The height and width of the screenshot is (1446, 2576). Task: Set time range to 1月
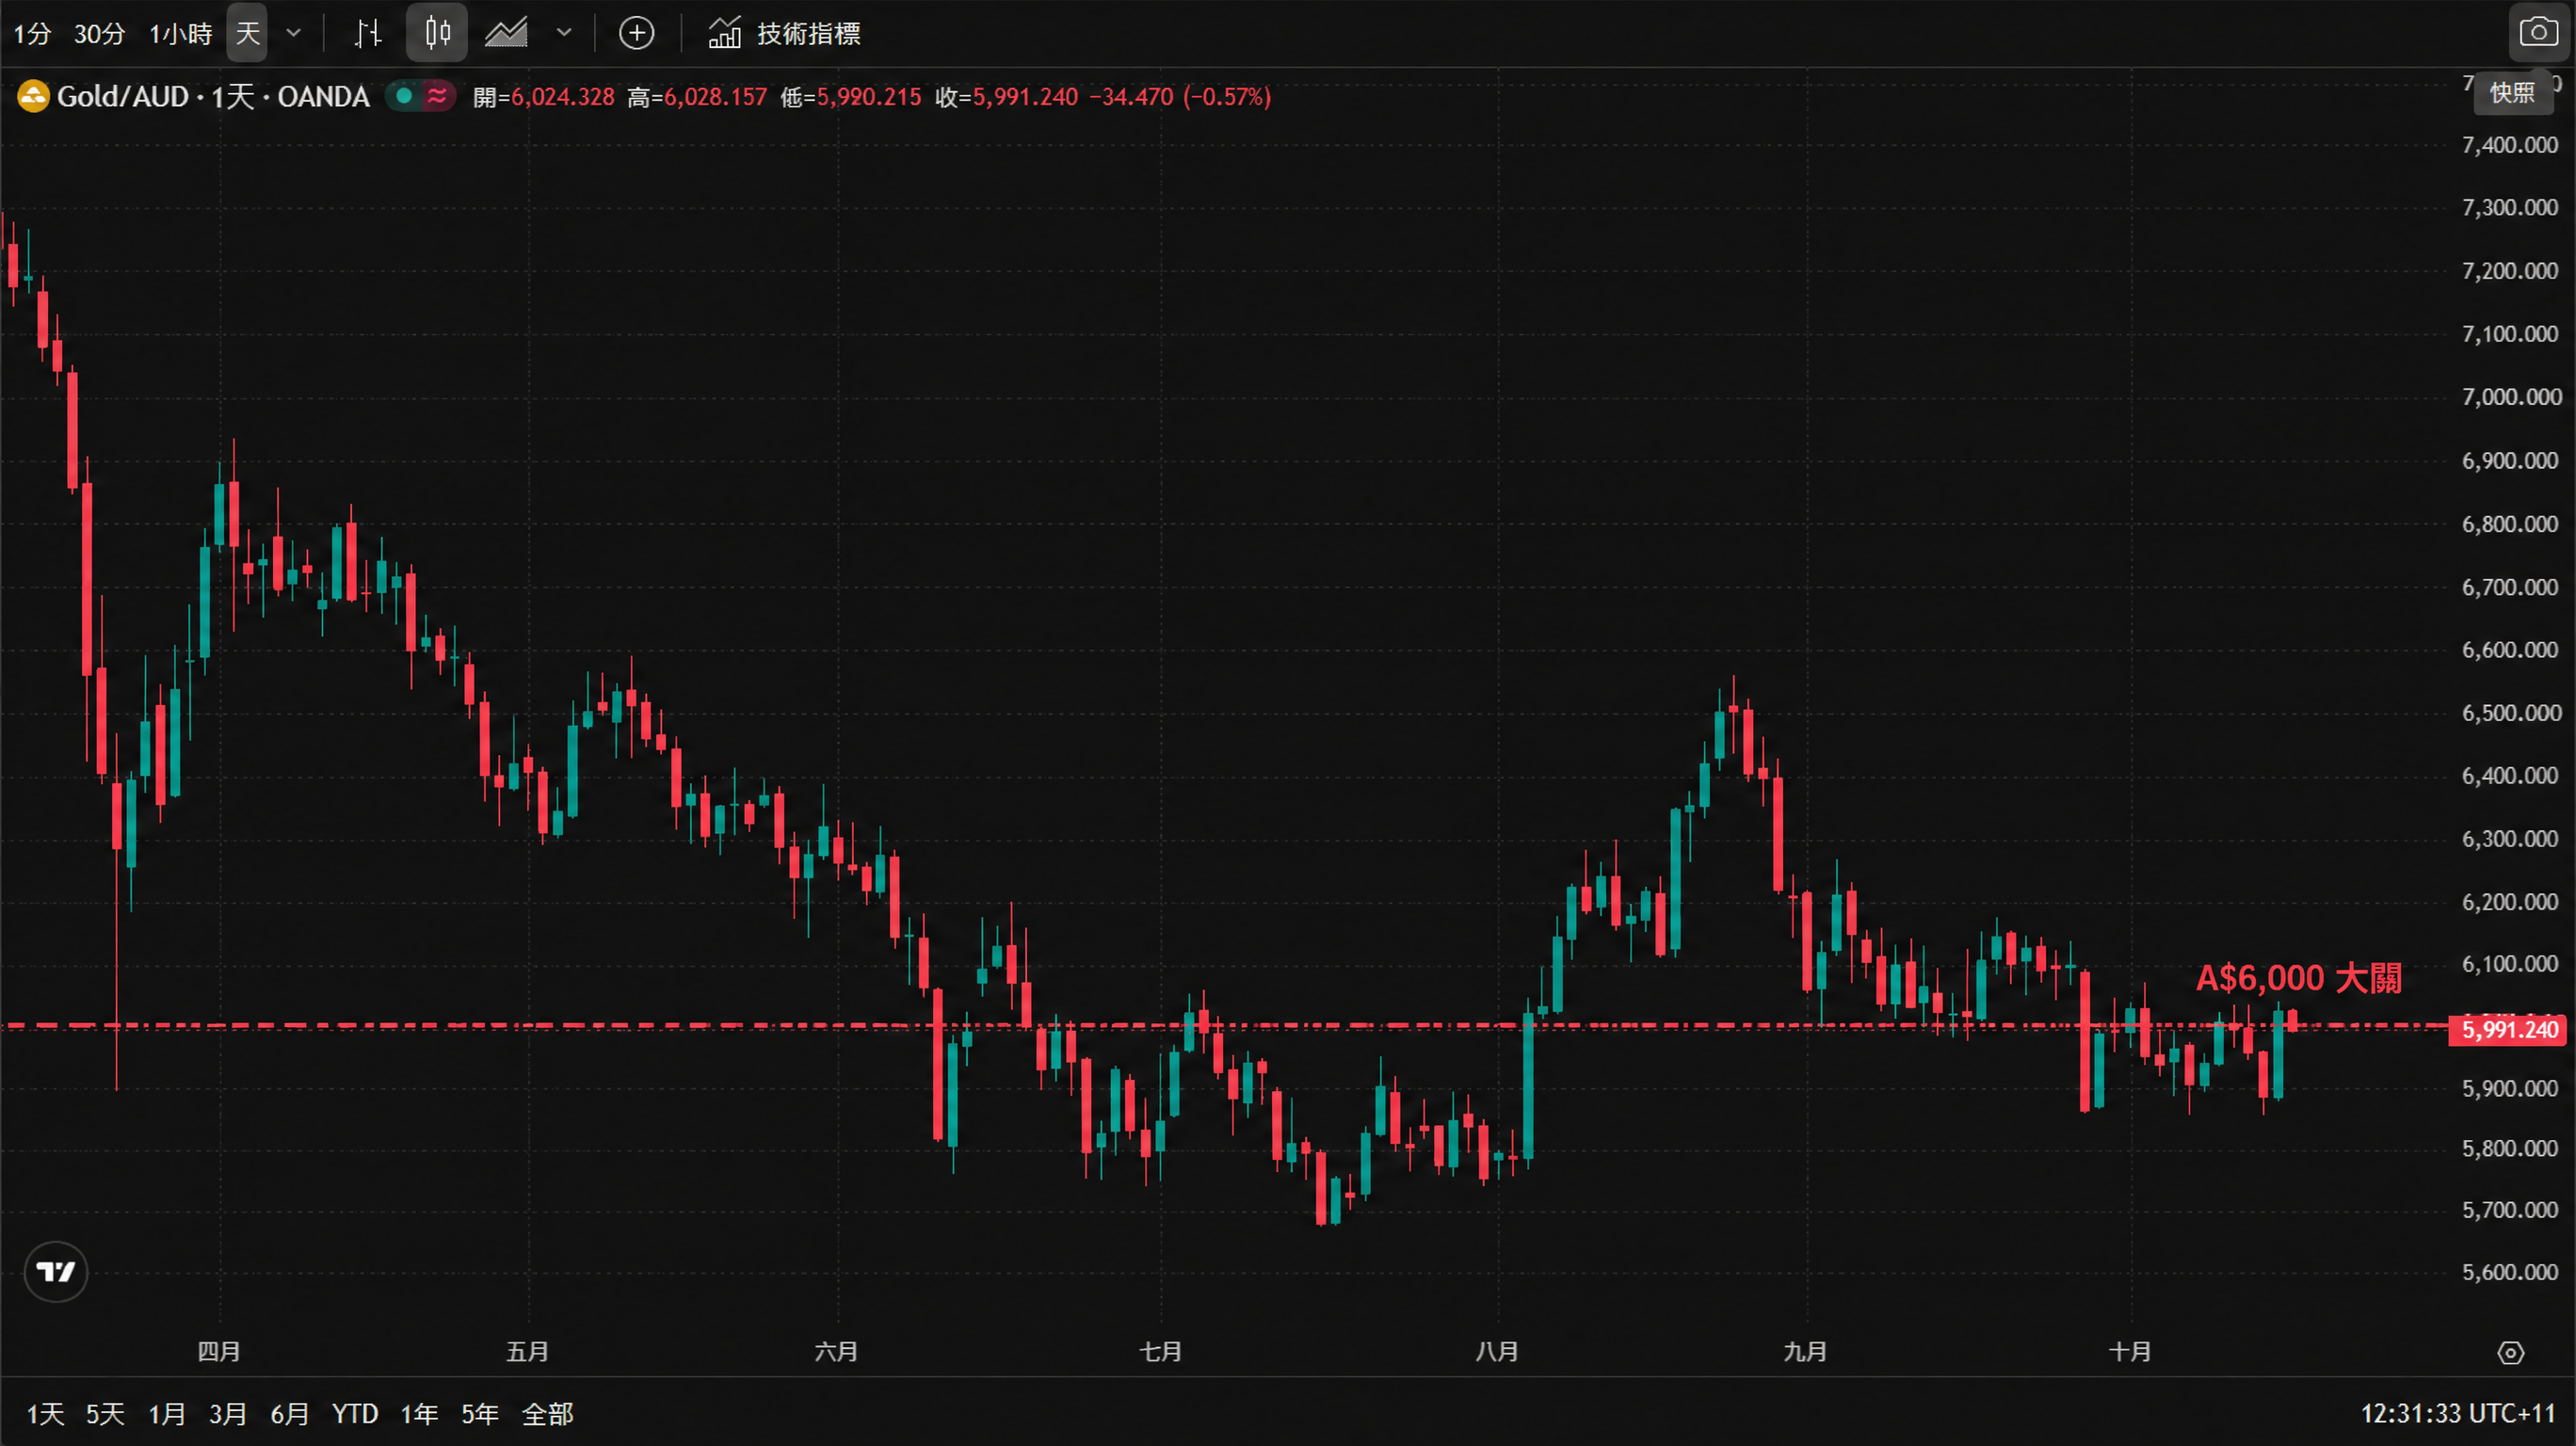(167, 1414)
